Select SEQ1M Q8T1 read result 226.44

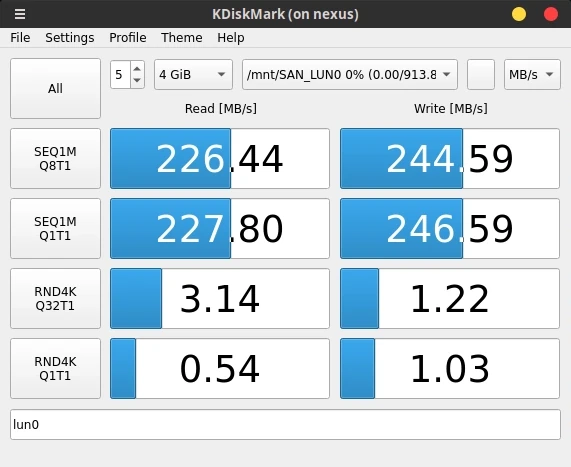click(220, 158)
